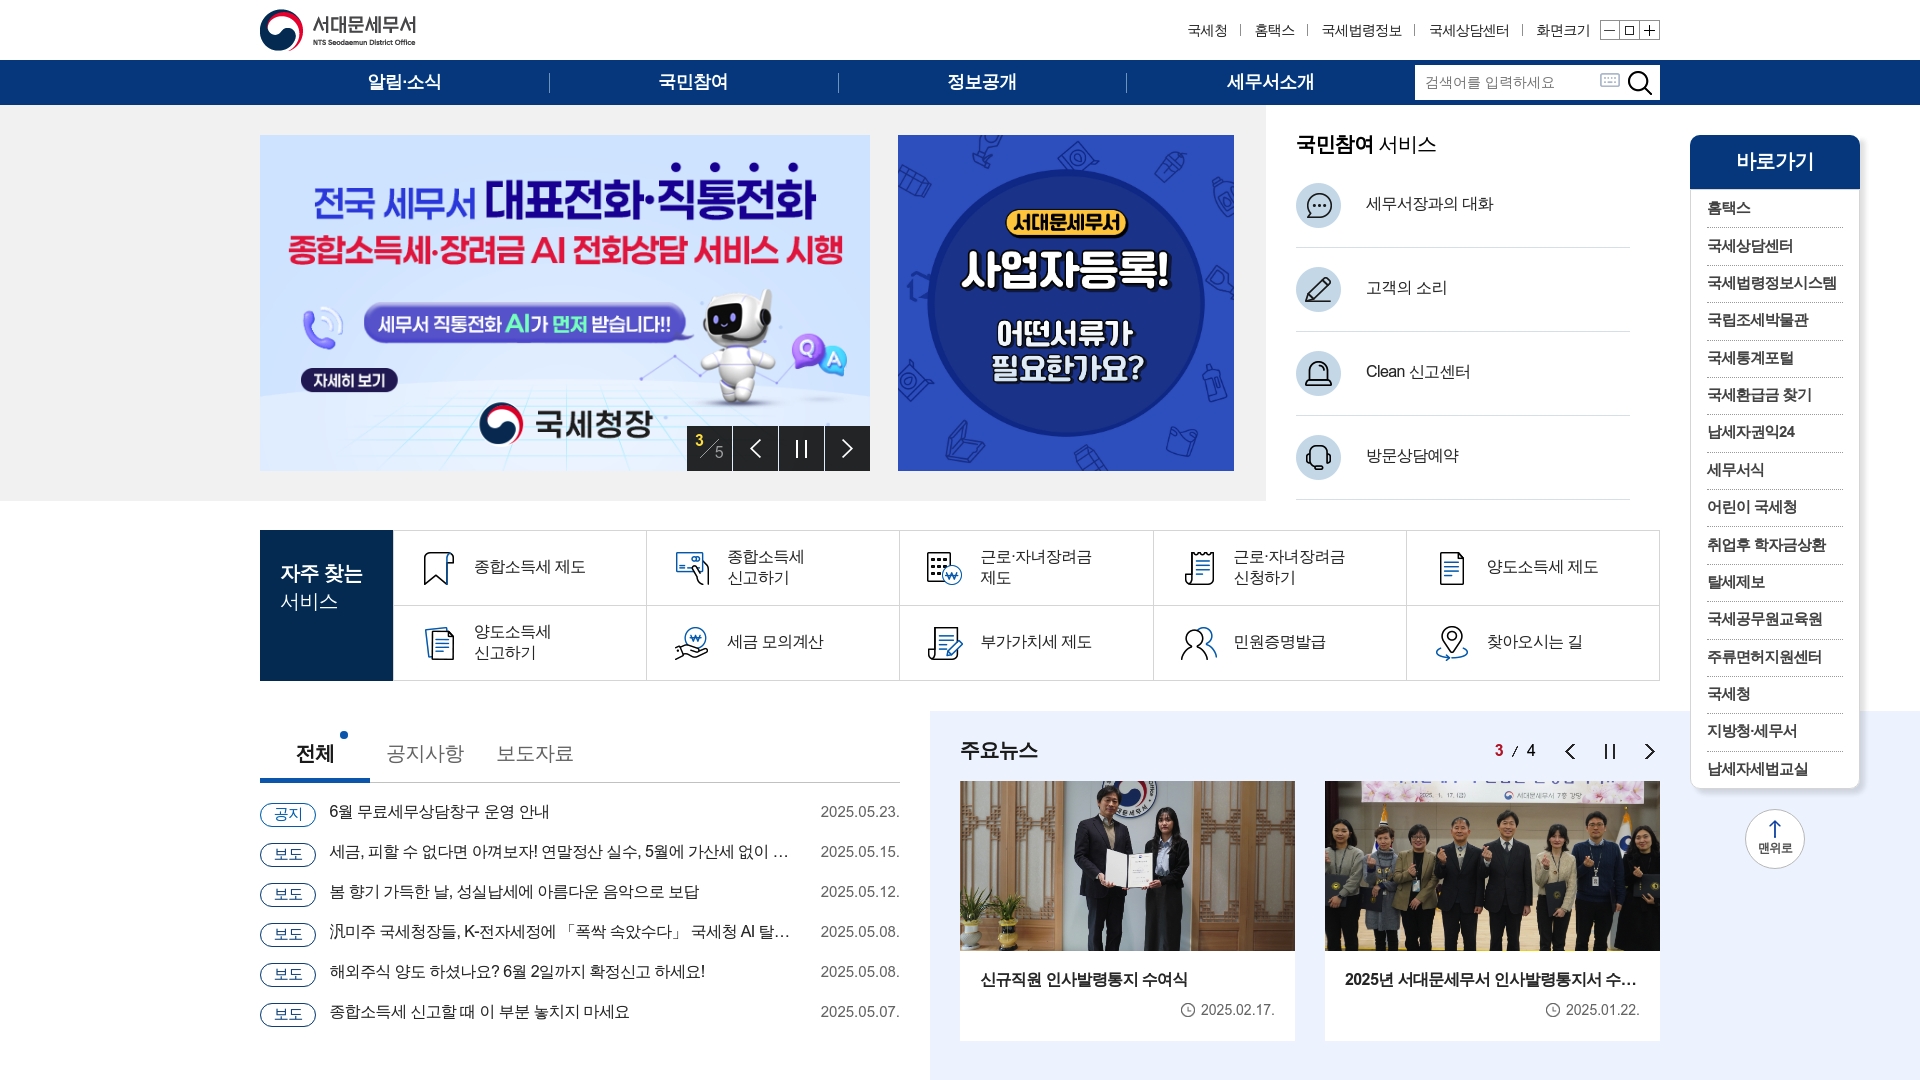Reset screen size with square button
The height and width of the screenshot is (1080, 1920).
point(1629,30)
